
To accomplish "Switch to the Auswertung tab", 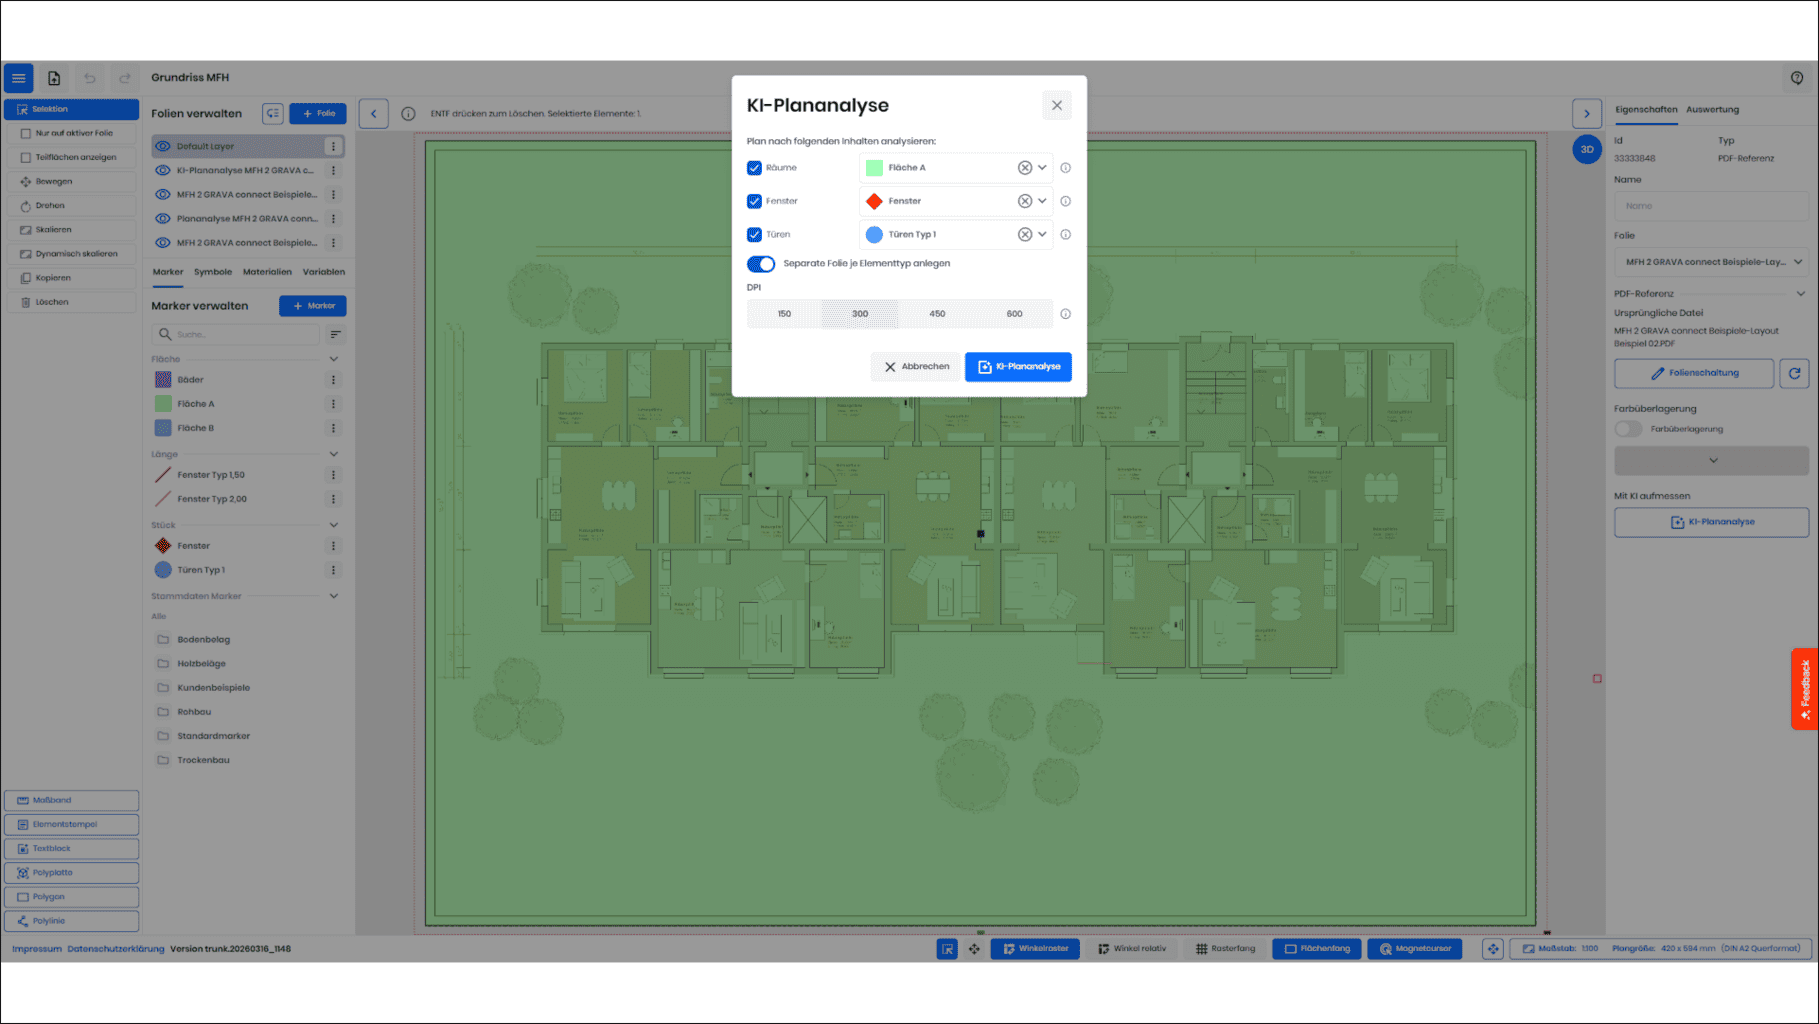I will (1712, 110).
